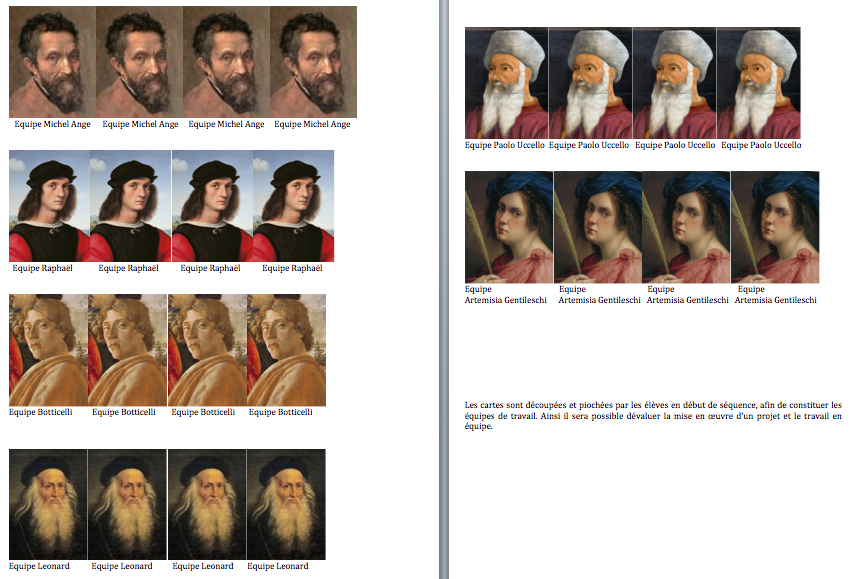Select the leftmost Leonard portrait

click(x=48, y=504)
